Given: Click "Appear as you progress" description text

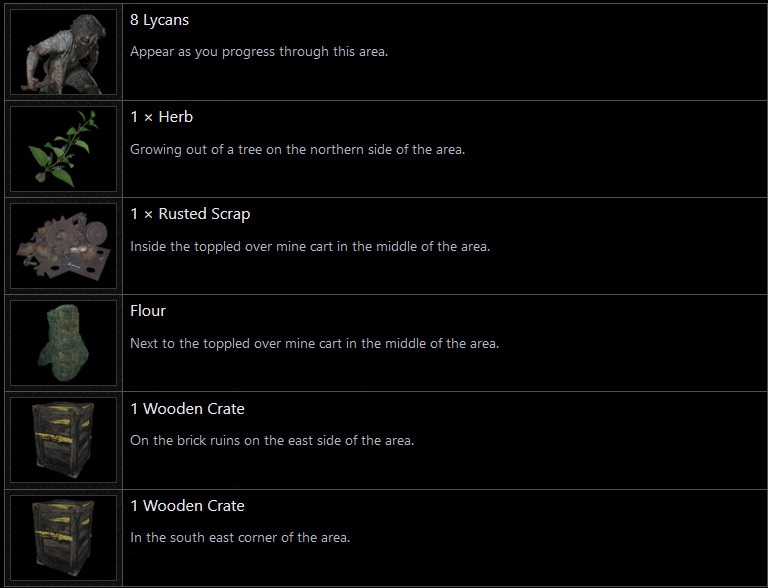Looking at the screenshot, I should 259,51.
